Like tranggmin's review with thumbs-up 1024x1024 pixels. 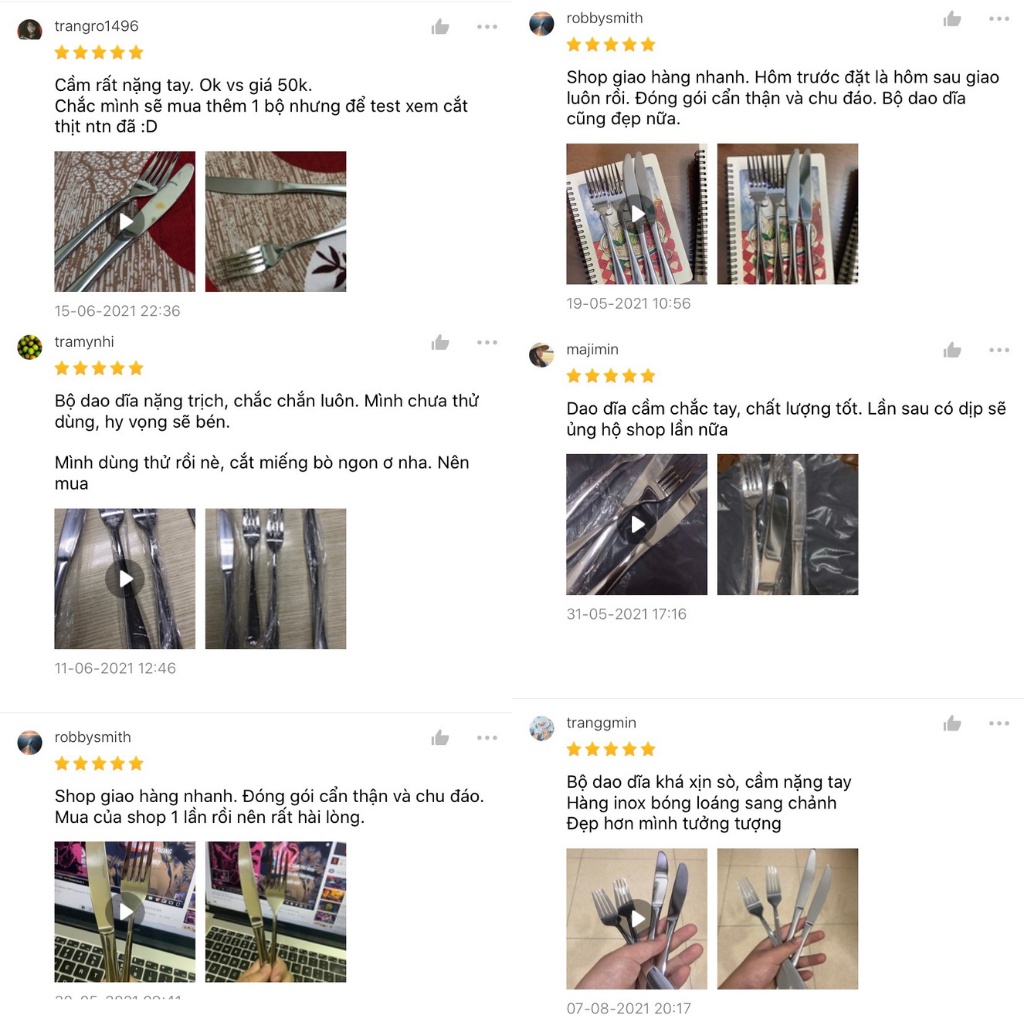point(952,723)
